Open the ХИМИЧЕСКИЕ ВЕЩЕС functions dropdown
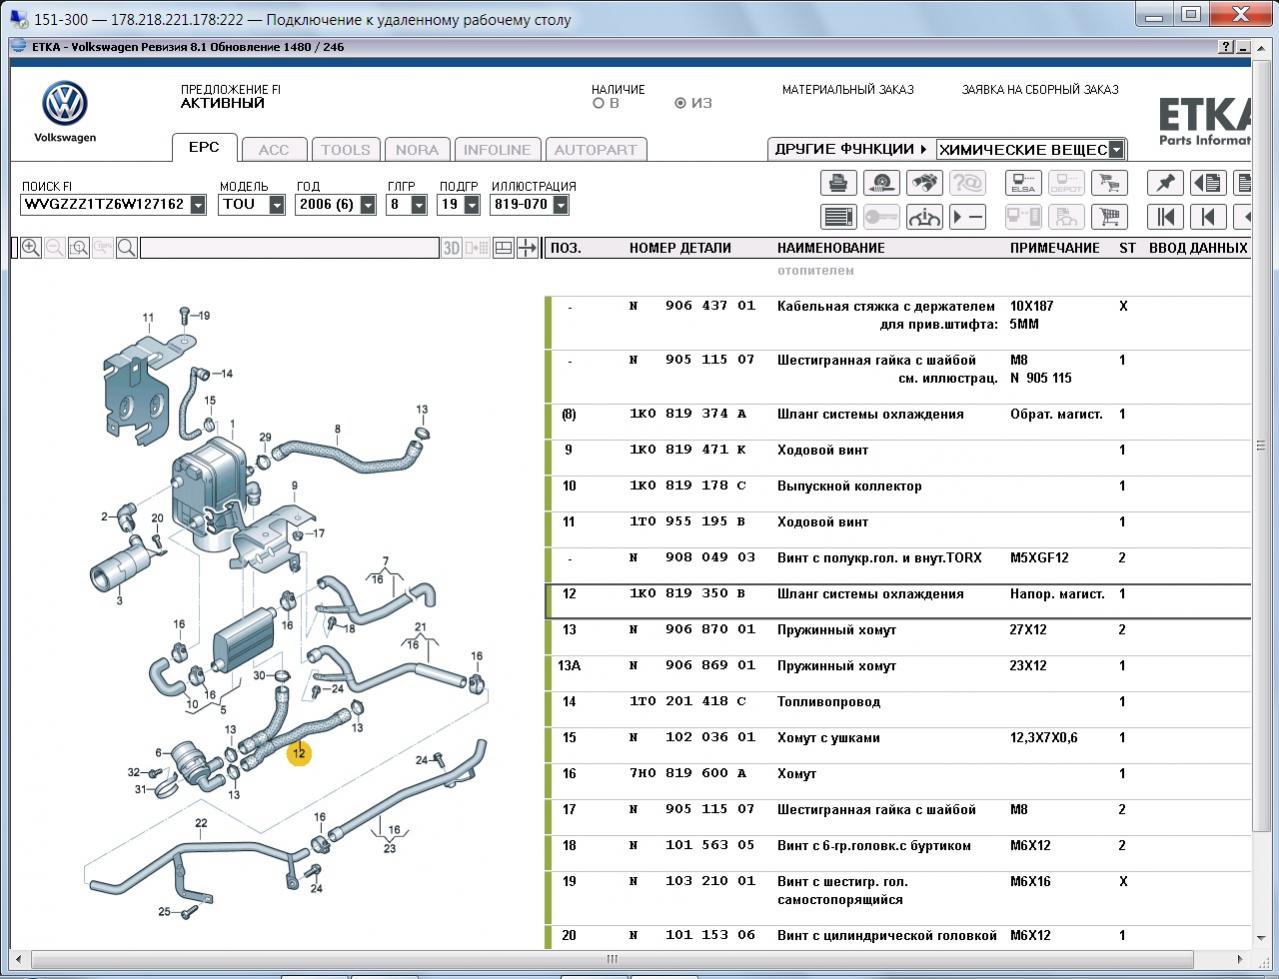 coord(1117,150)
